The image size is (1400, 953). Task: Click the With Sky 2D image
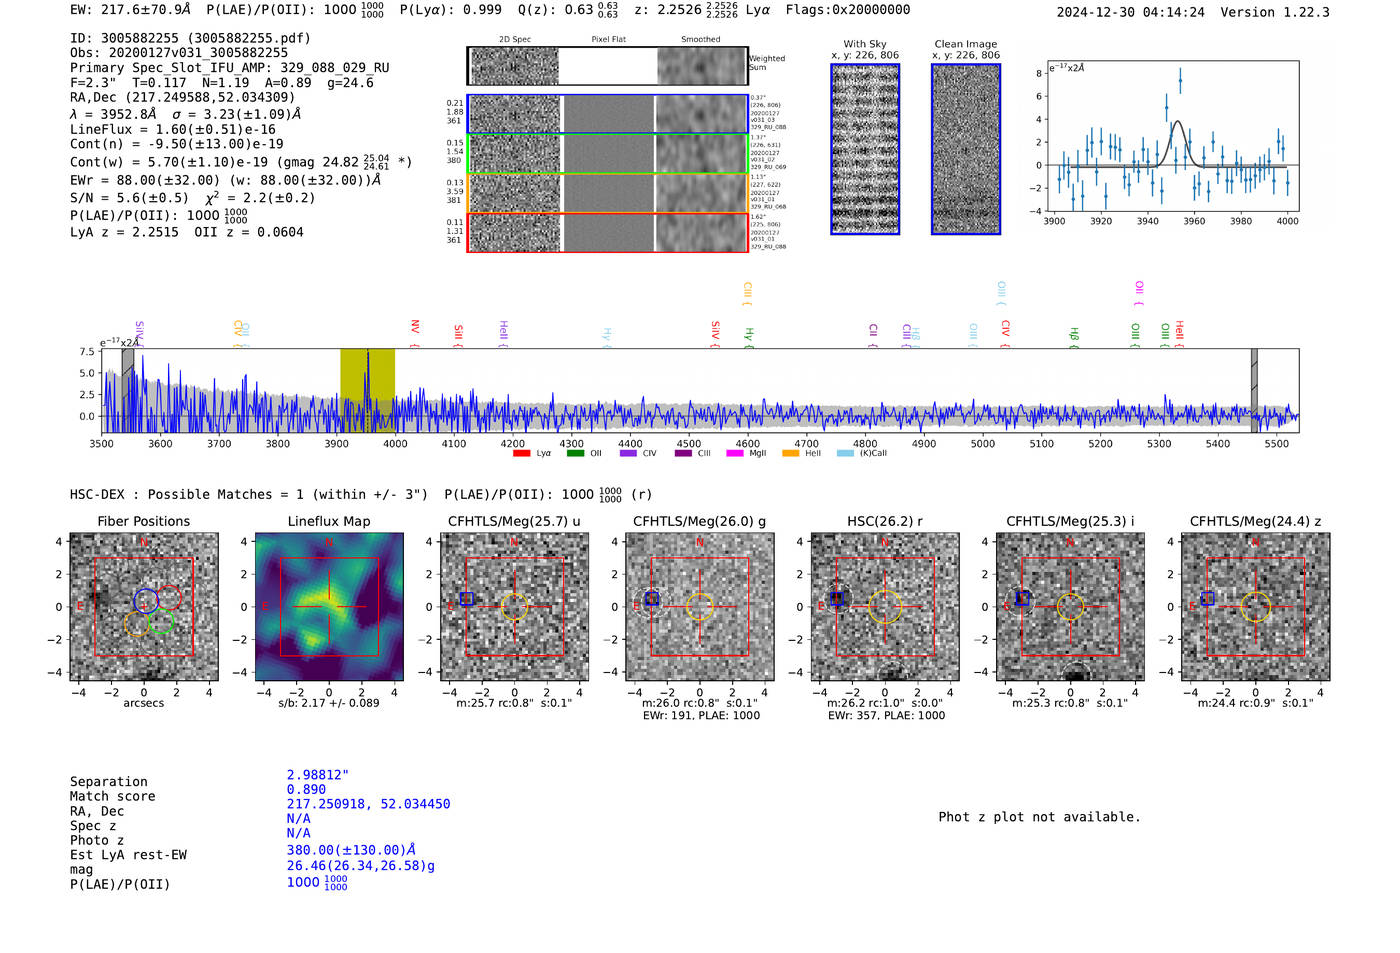[x=865, y=149]
